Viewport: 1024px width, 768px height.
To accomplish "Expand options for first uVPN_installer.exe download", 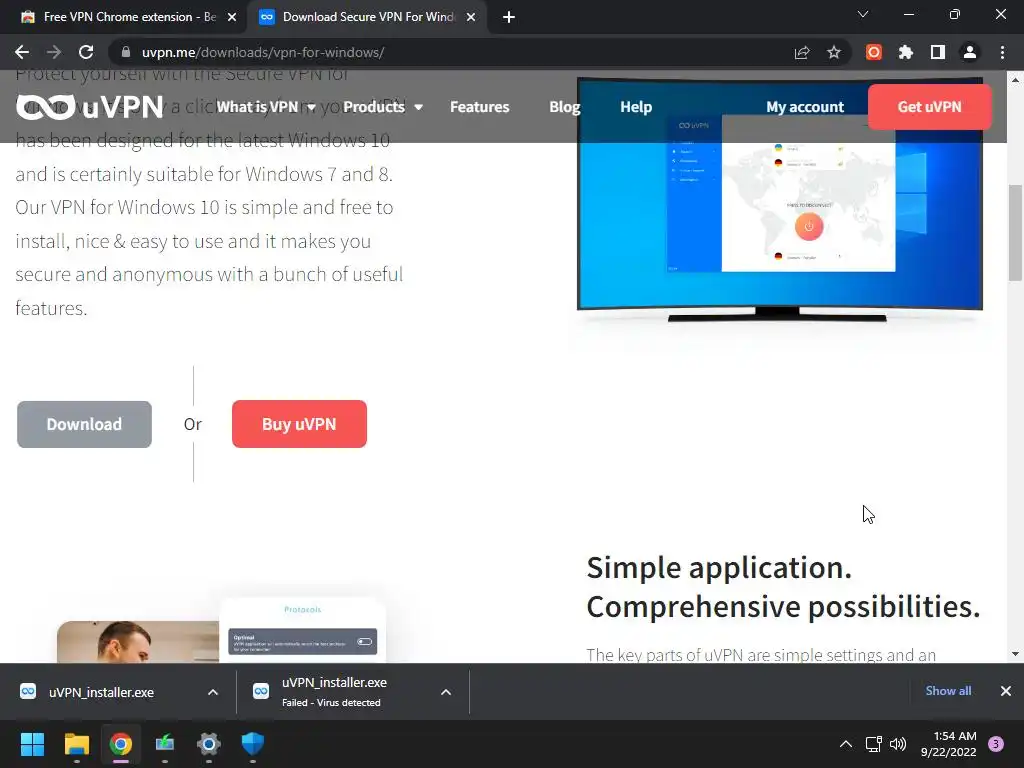I will pyautogui.click(x=213, y=692).
